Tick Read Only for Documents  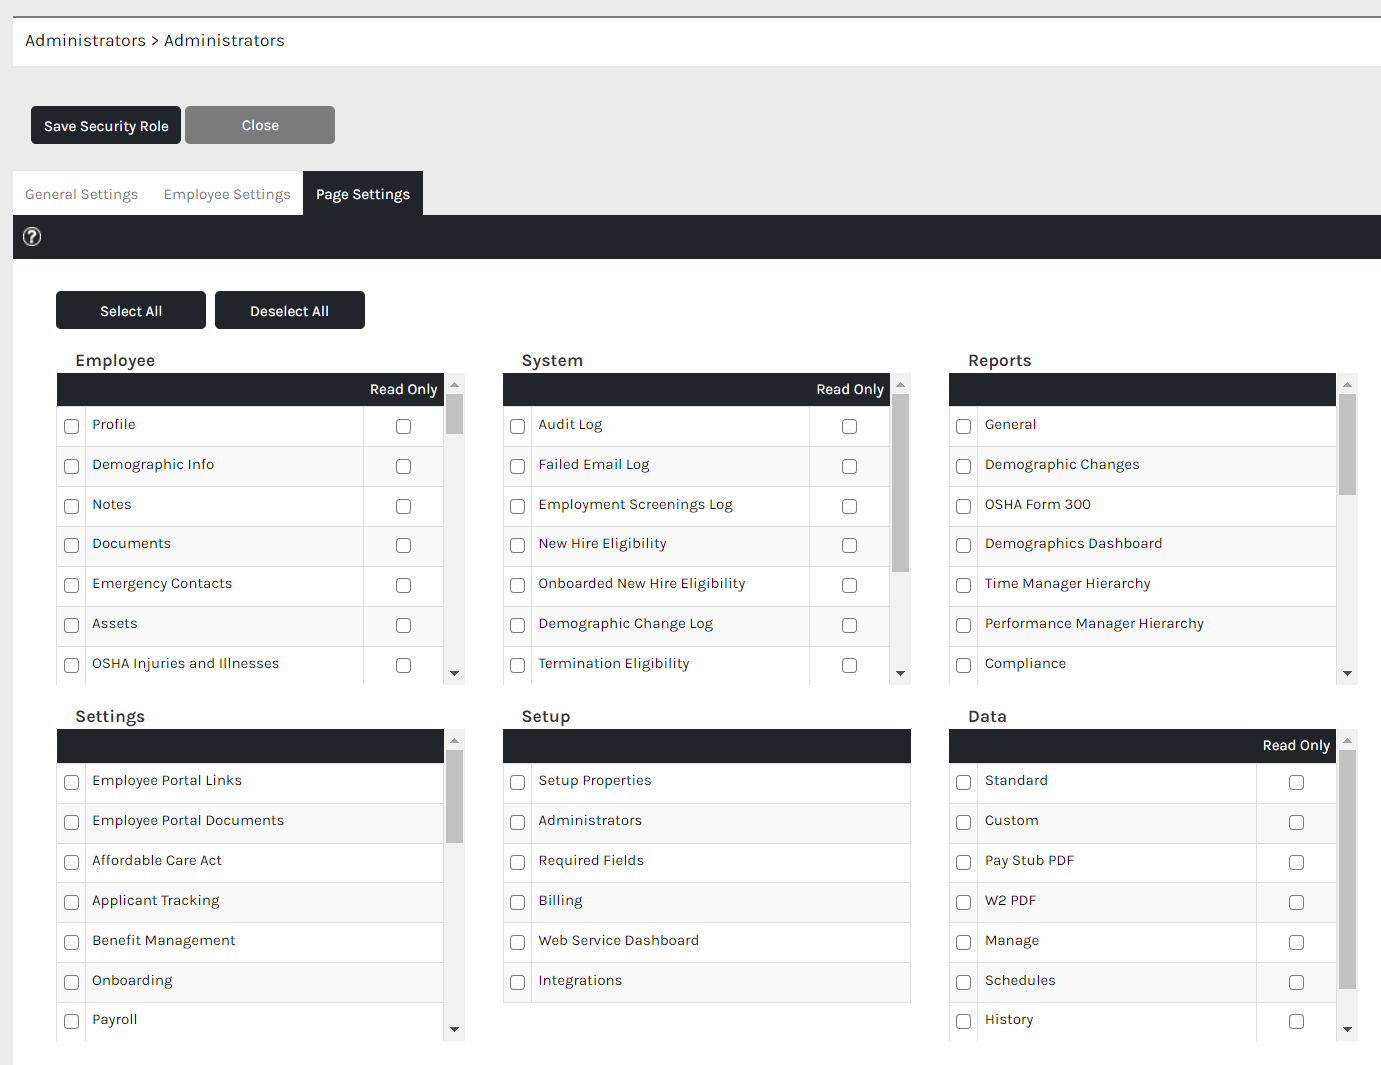(x=404, y=545)
